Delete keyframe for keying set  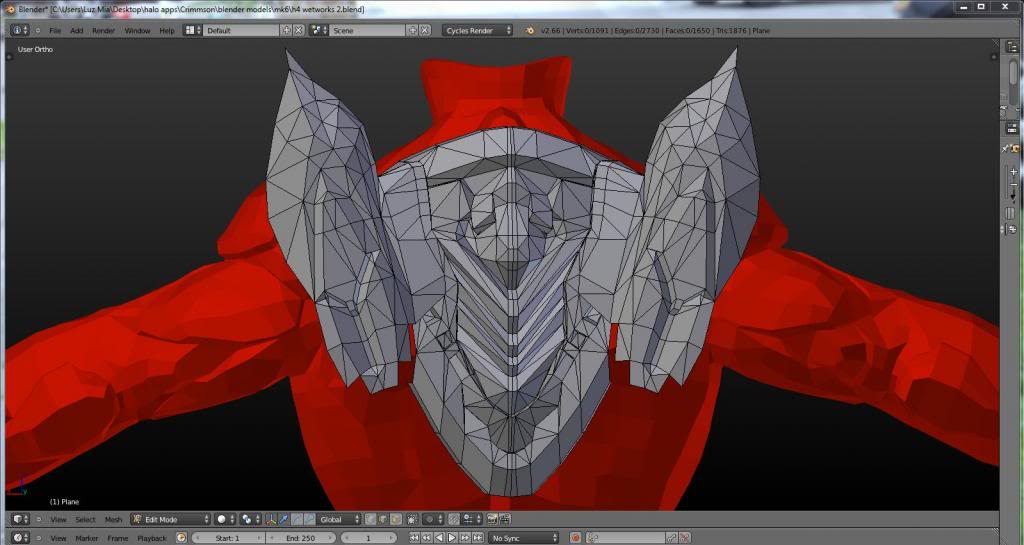tap(684, 538)
